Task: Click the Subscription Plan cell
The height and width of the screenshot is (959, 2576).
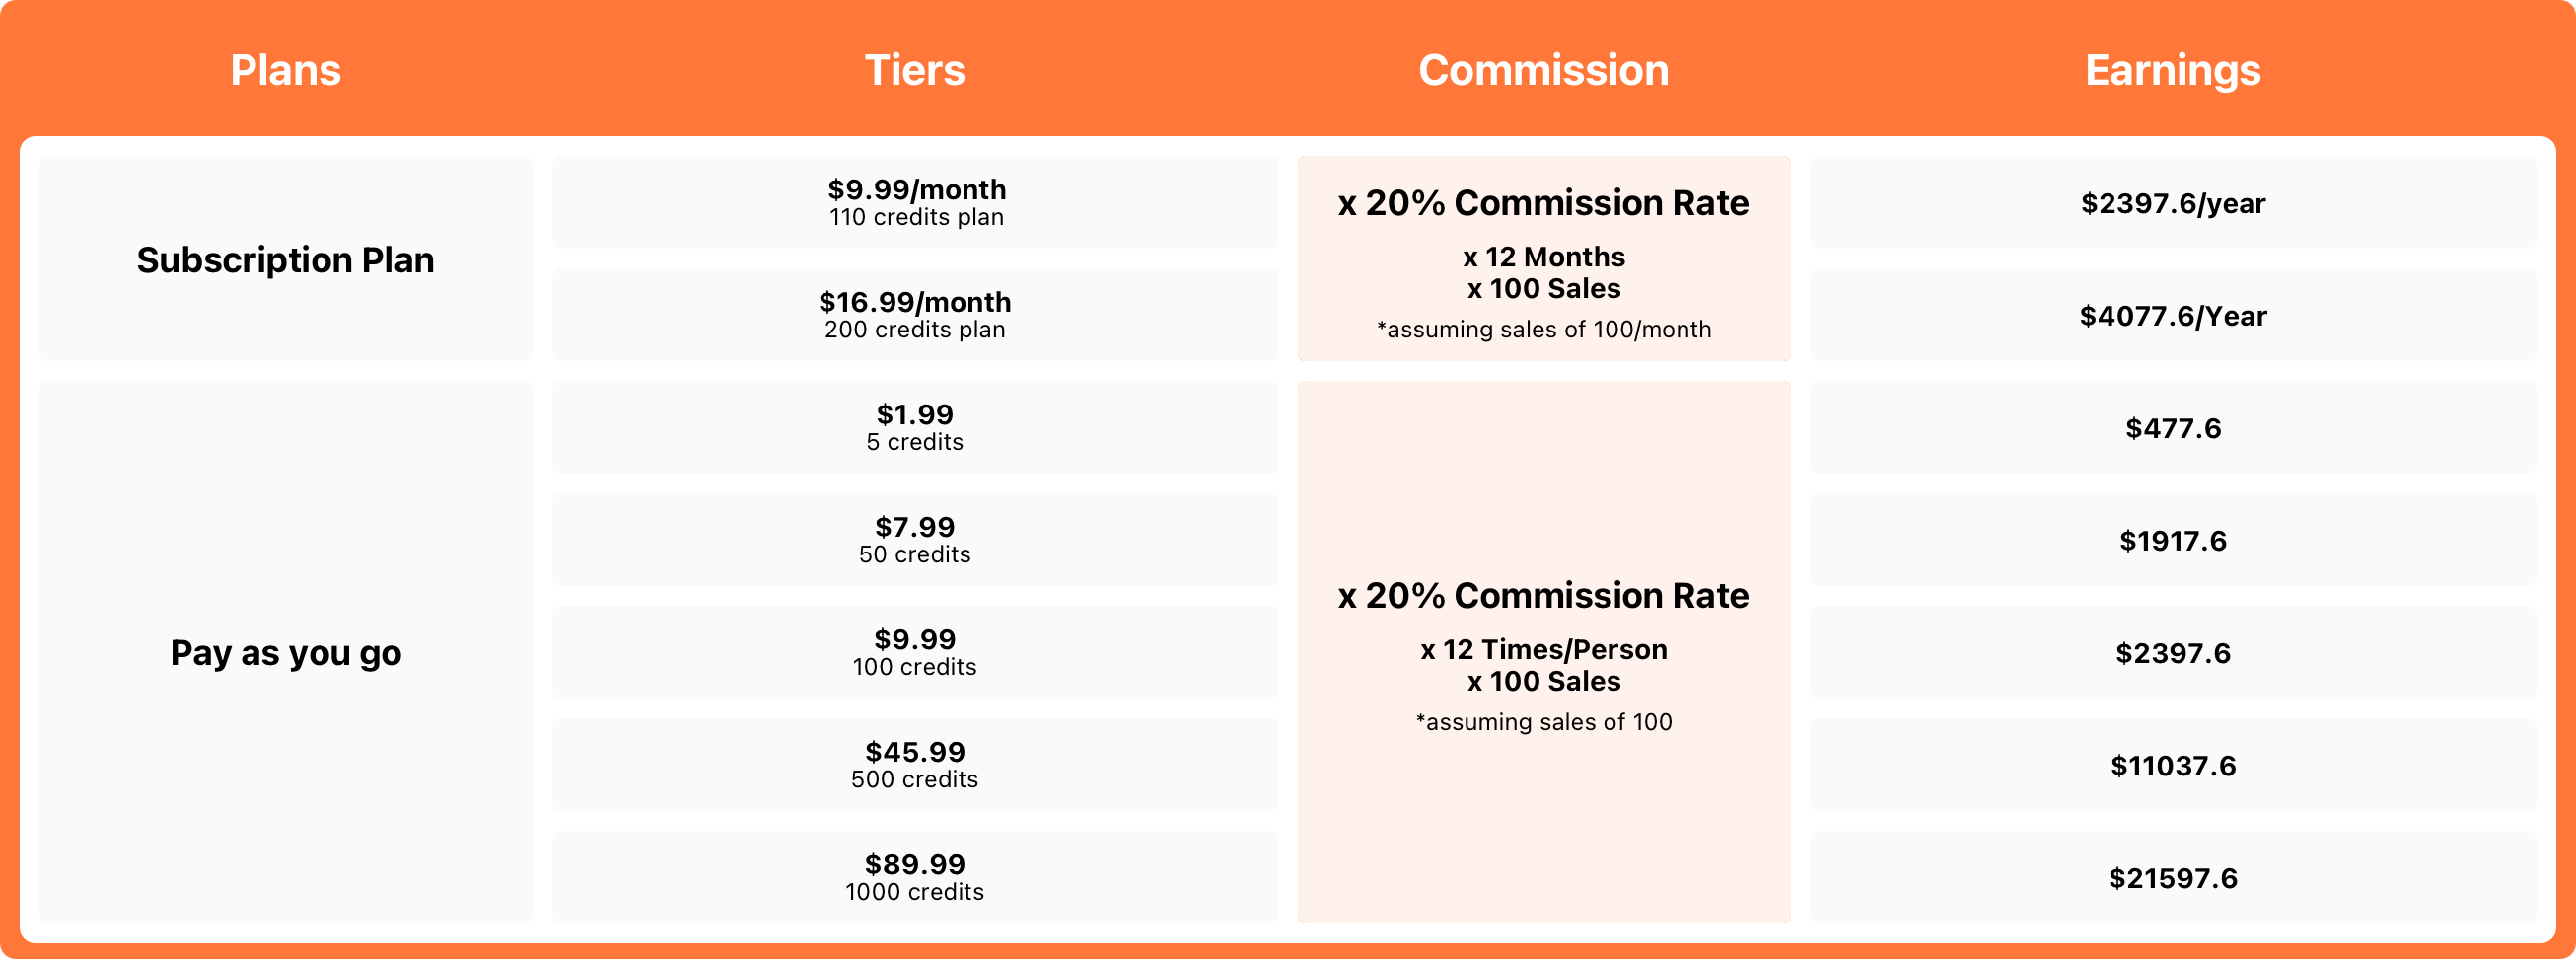Action: (x=285, y=259)
